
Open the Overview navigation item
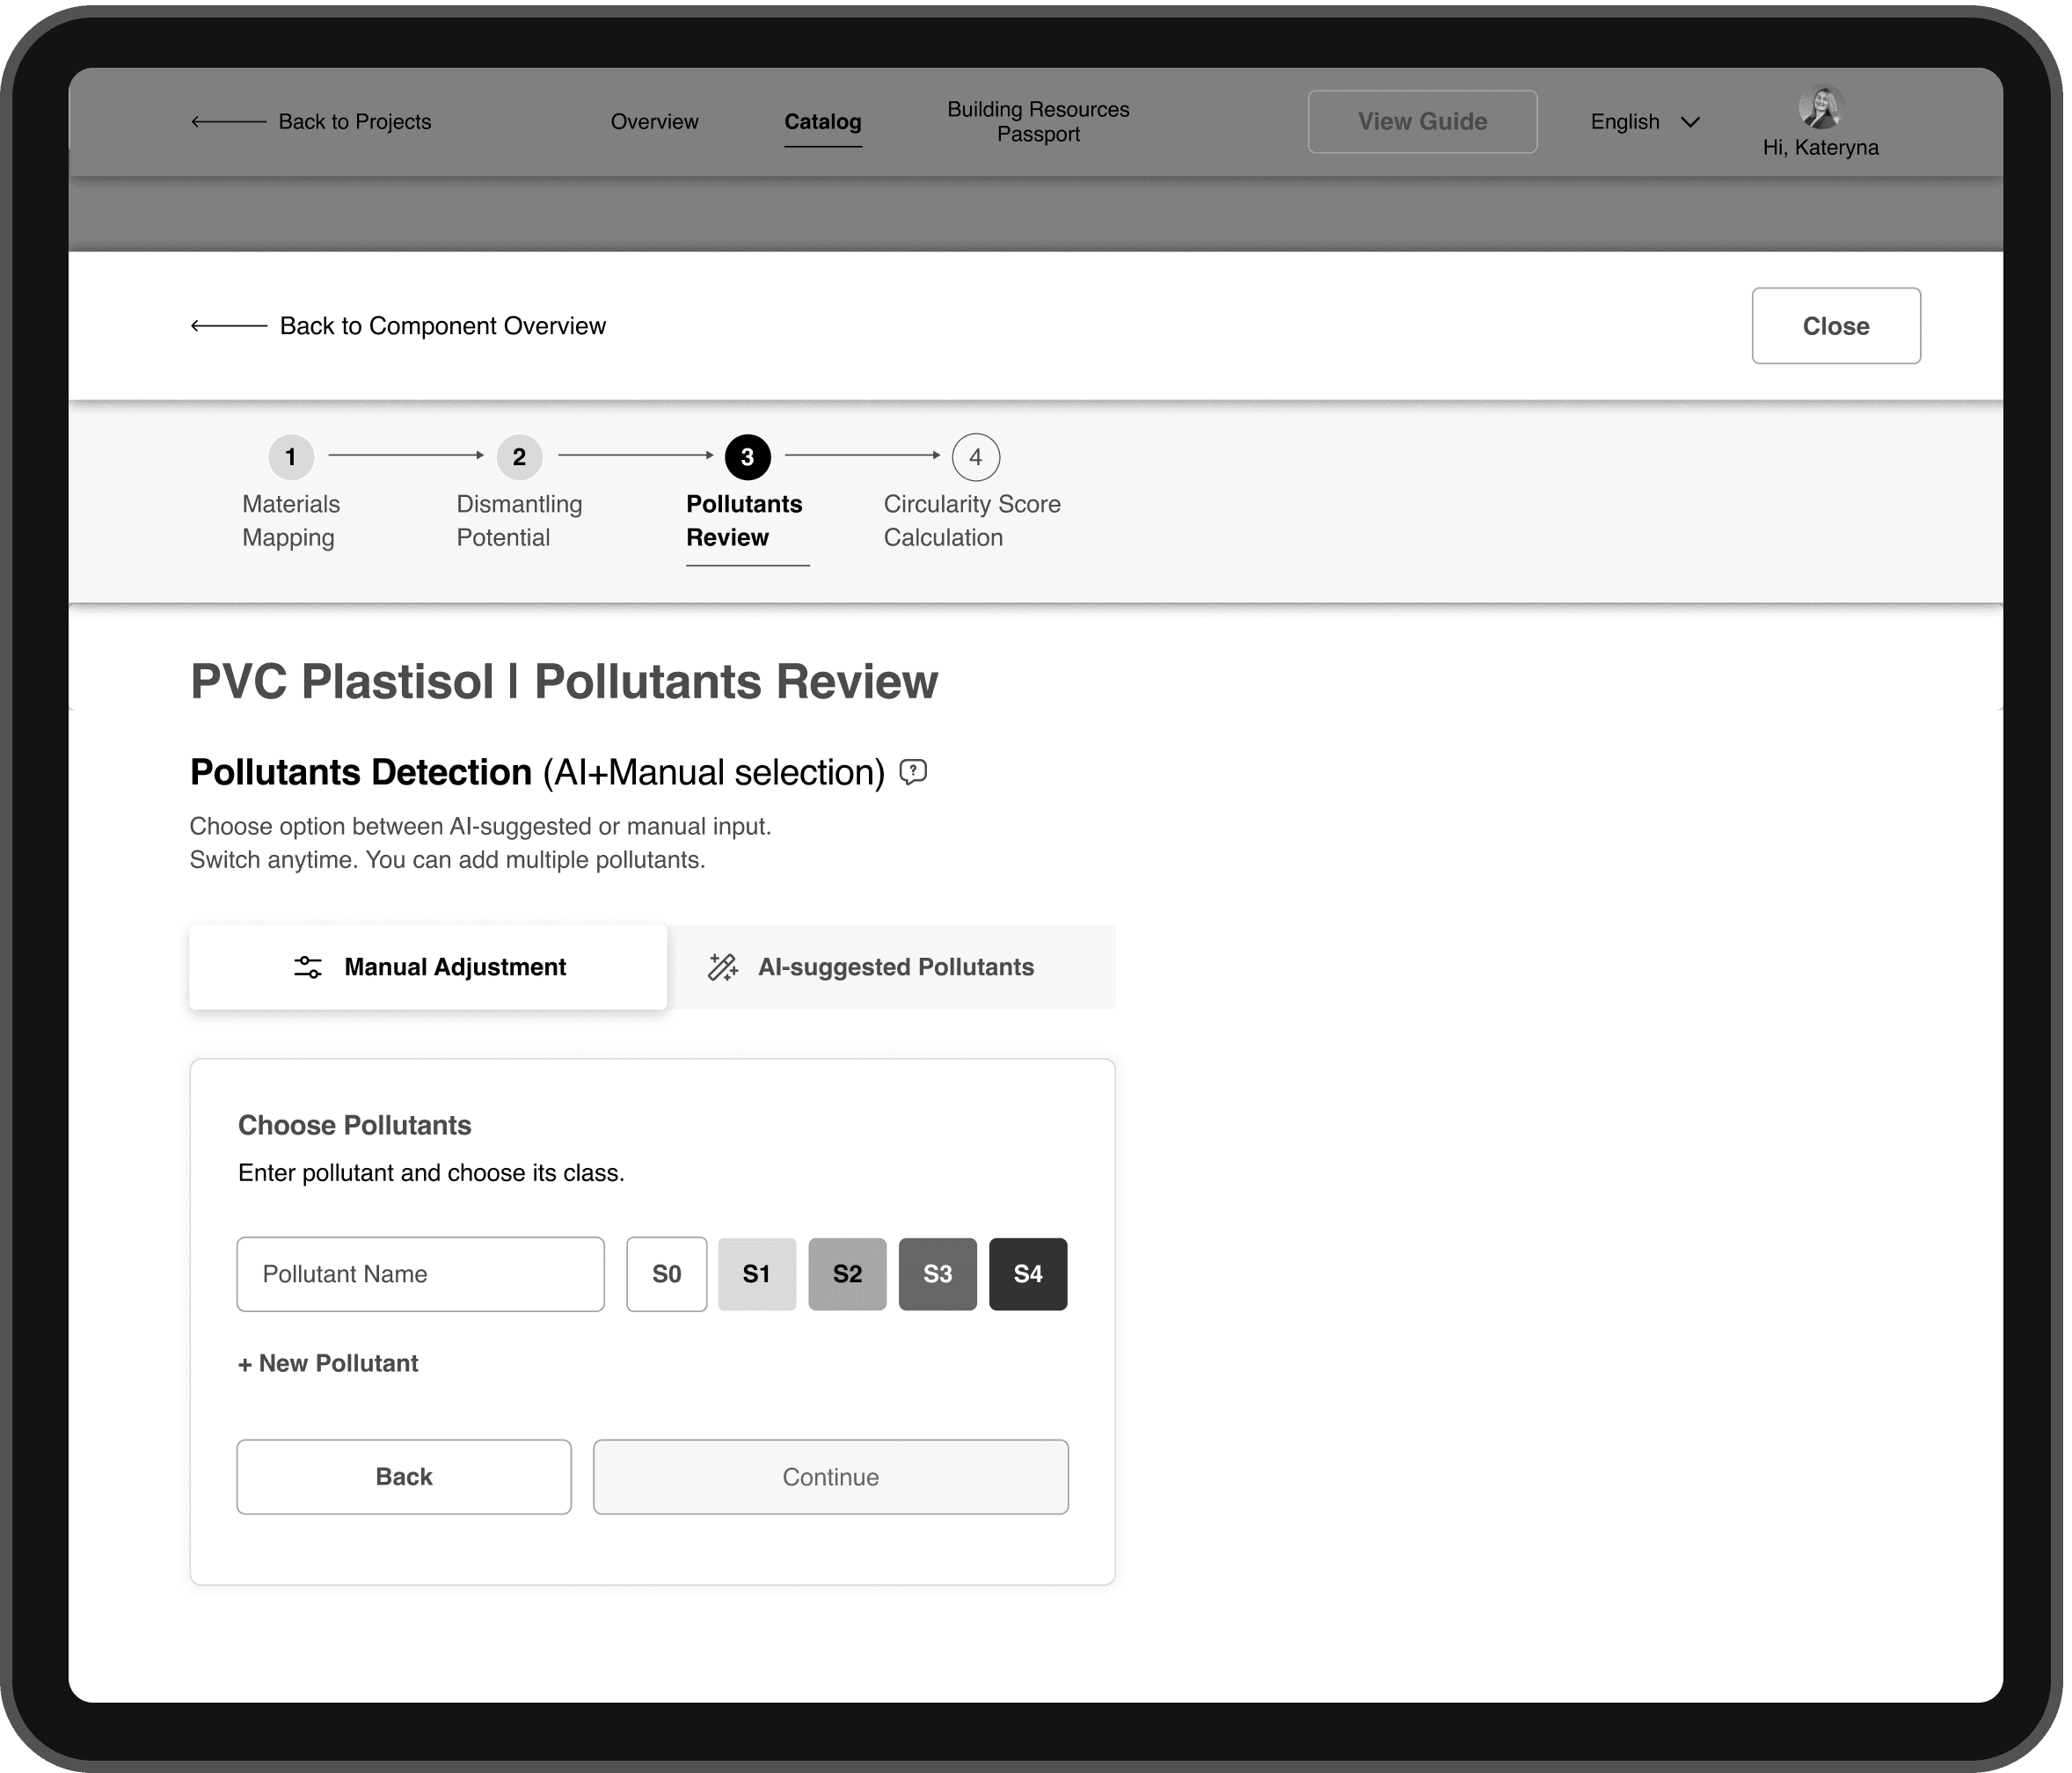(654, 122)
